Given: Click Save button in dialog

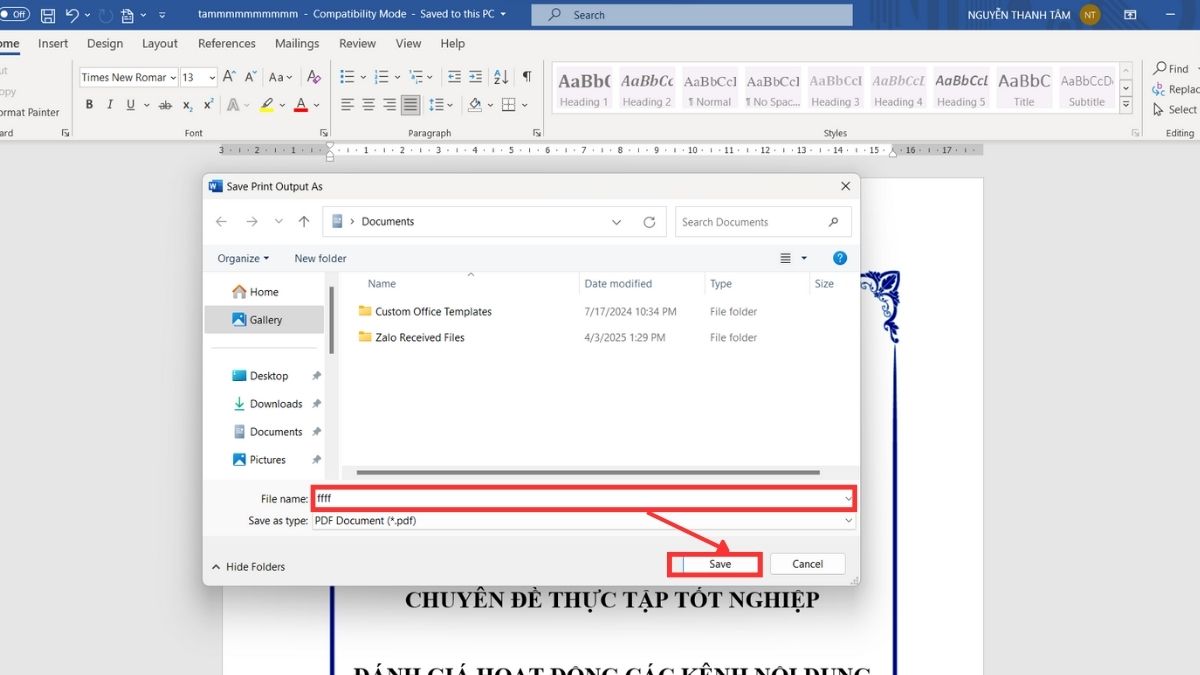Looking at the screenshot, I should pos(720,564).
